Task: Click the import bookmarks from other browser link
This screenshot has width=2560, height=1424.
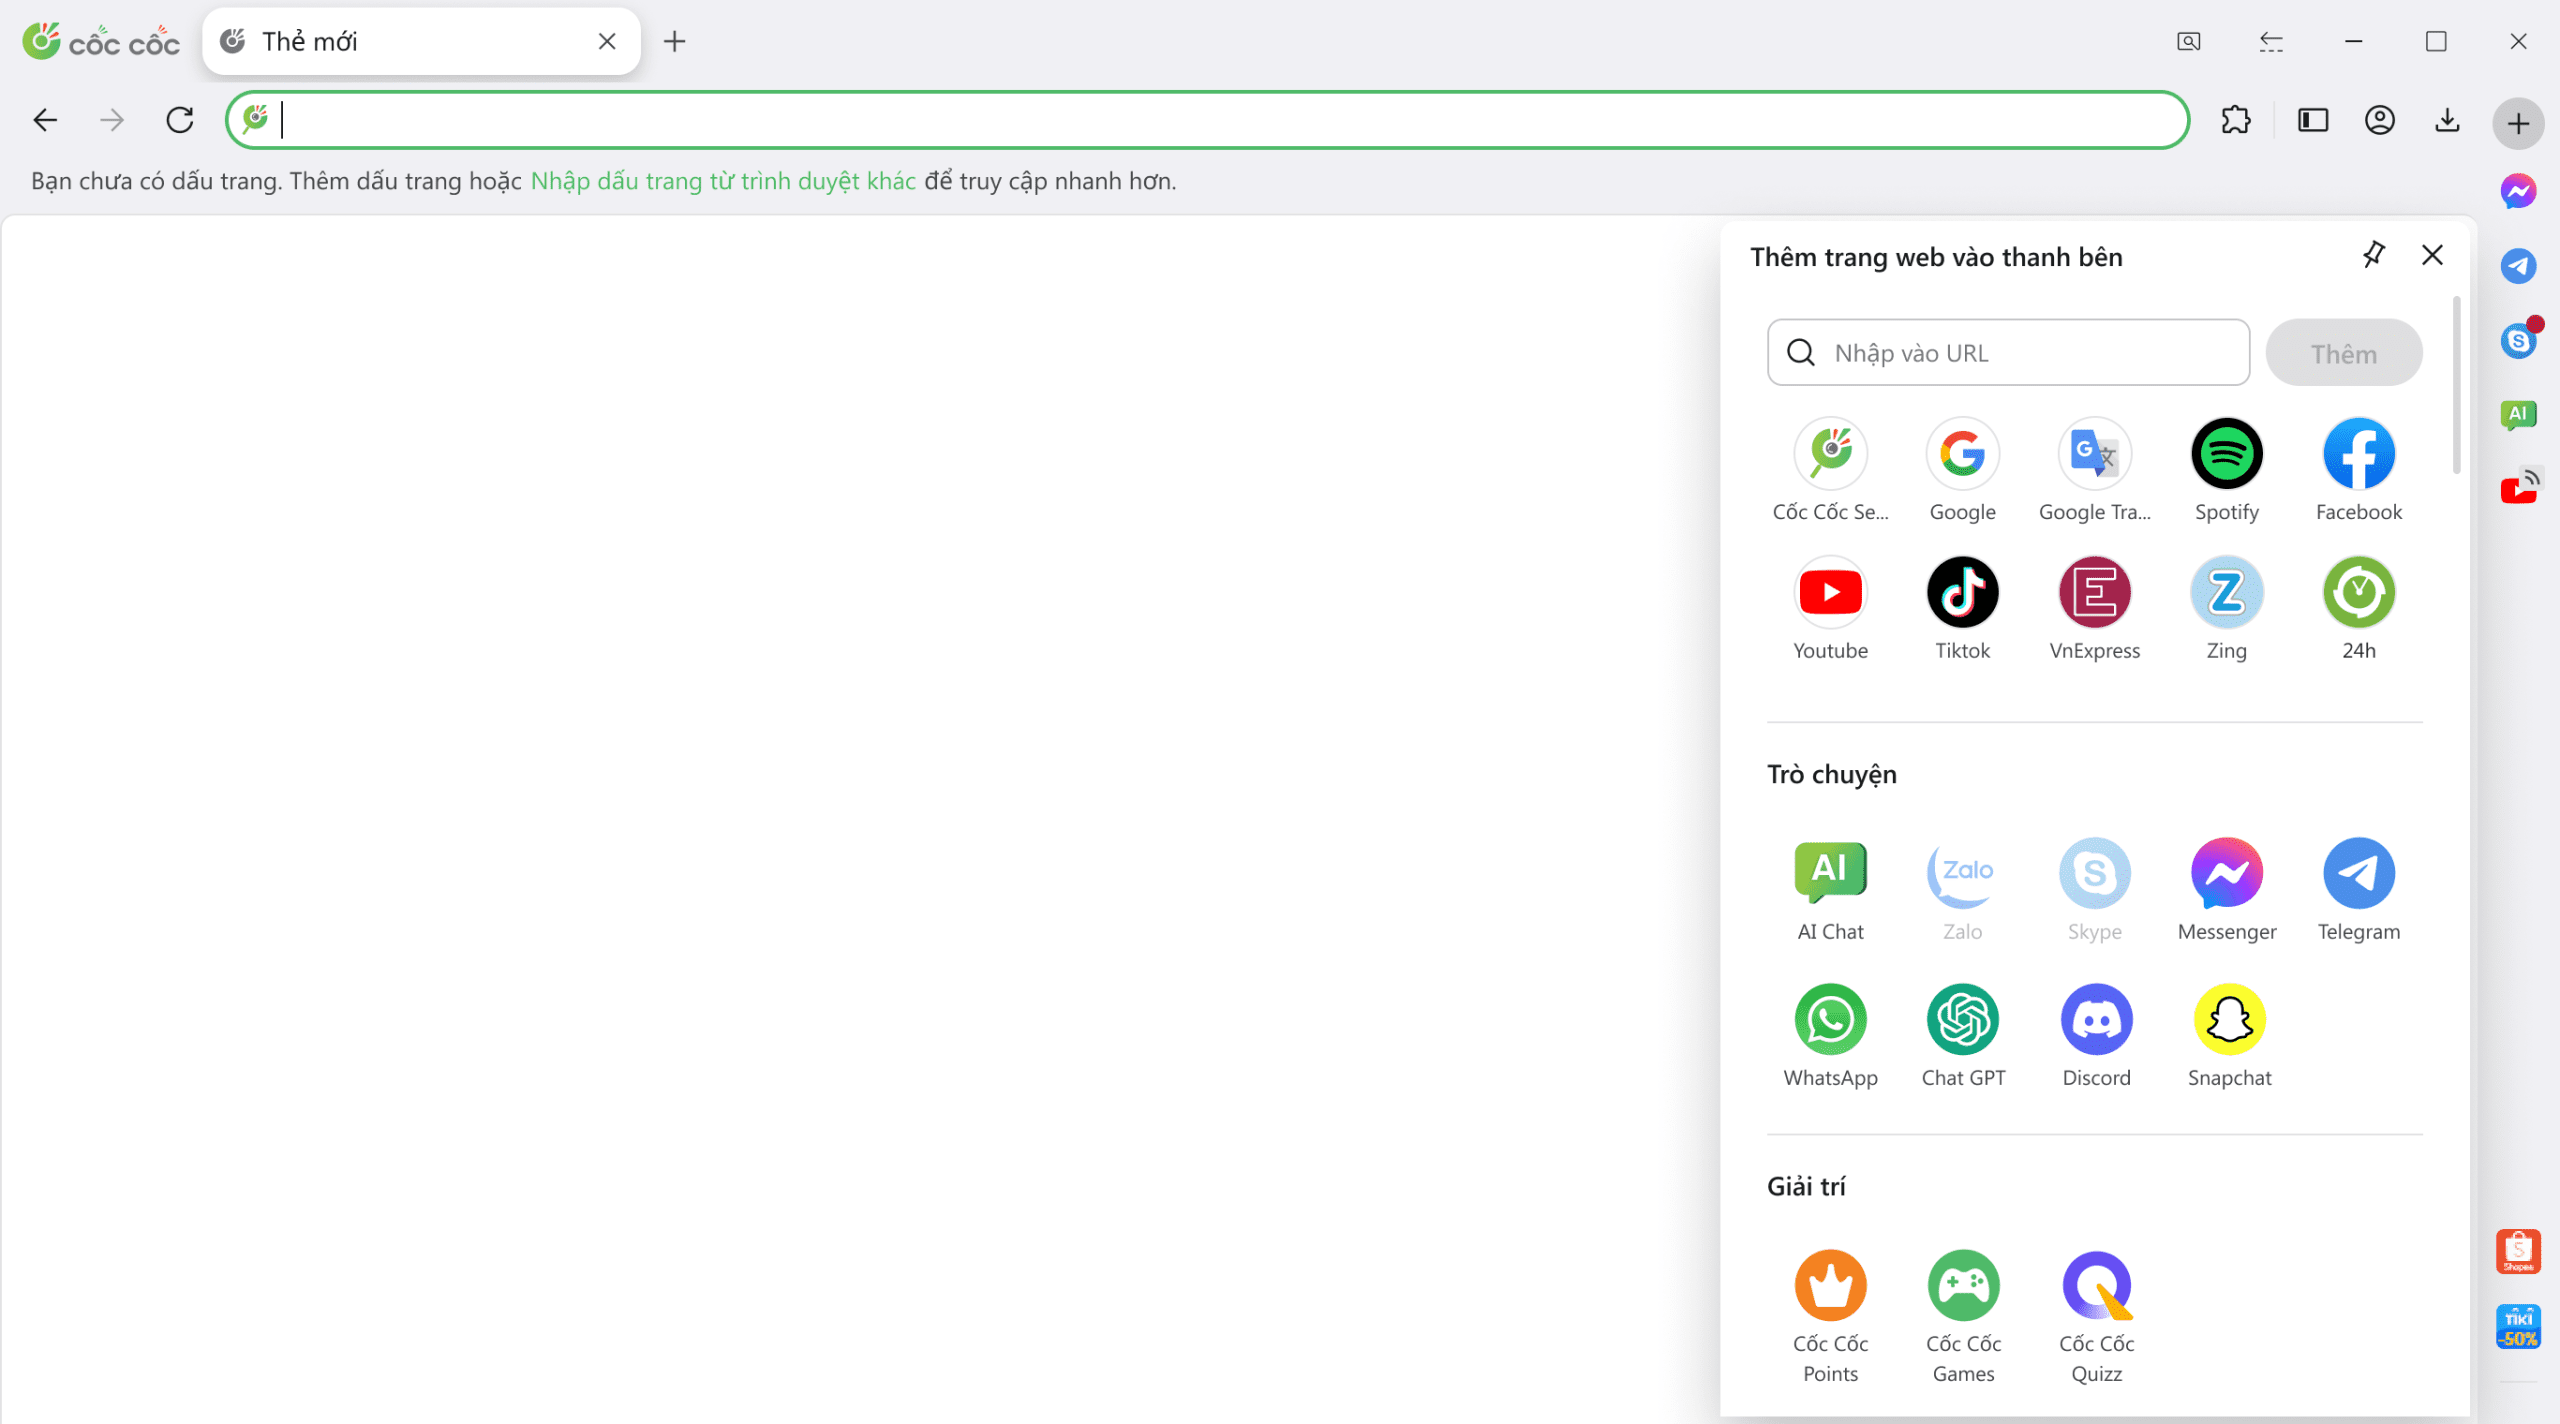Action: [x=722, y=181]
